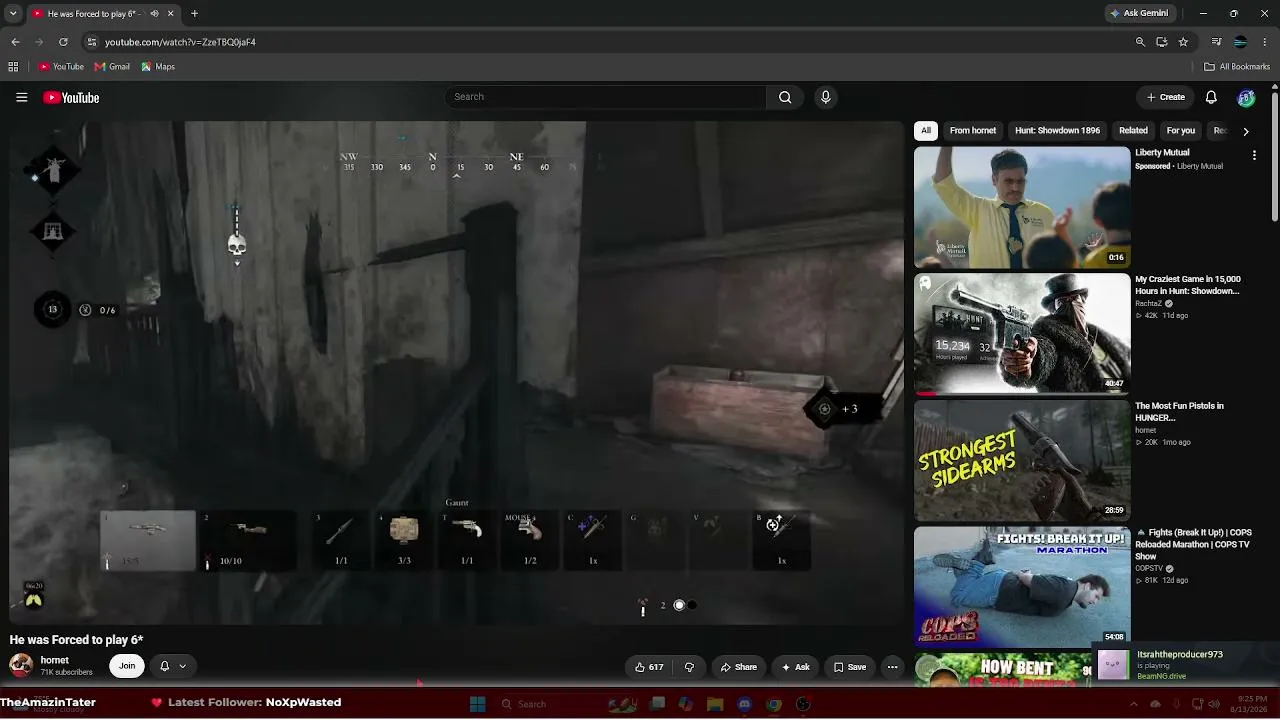Click the YouTube search input field
The height and width of the screenshot is (720, 1280).
coord(606,97)
